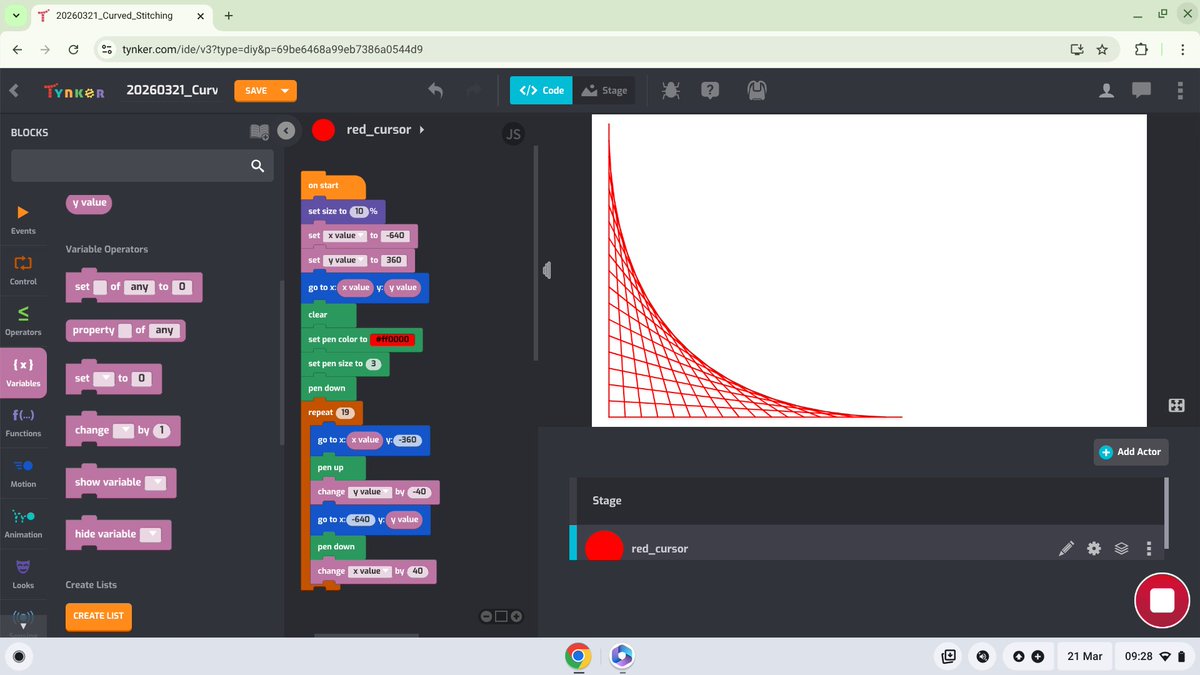Image resolution: width=1200 pixels, height=675 pixels.
Task: Select the Control block category
Action: pos(23,270)
